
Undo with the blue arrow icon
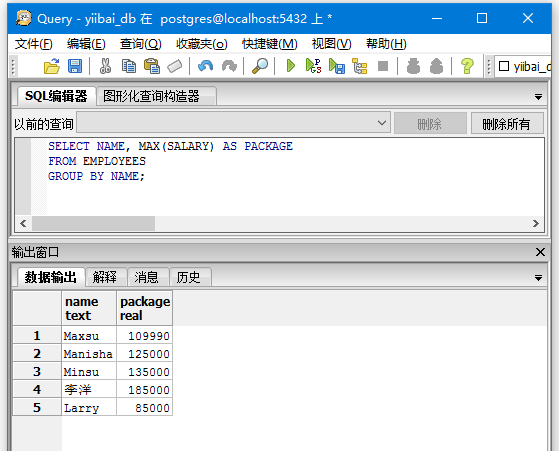(205, 66)
